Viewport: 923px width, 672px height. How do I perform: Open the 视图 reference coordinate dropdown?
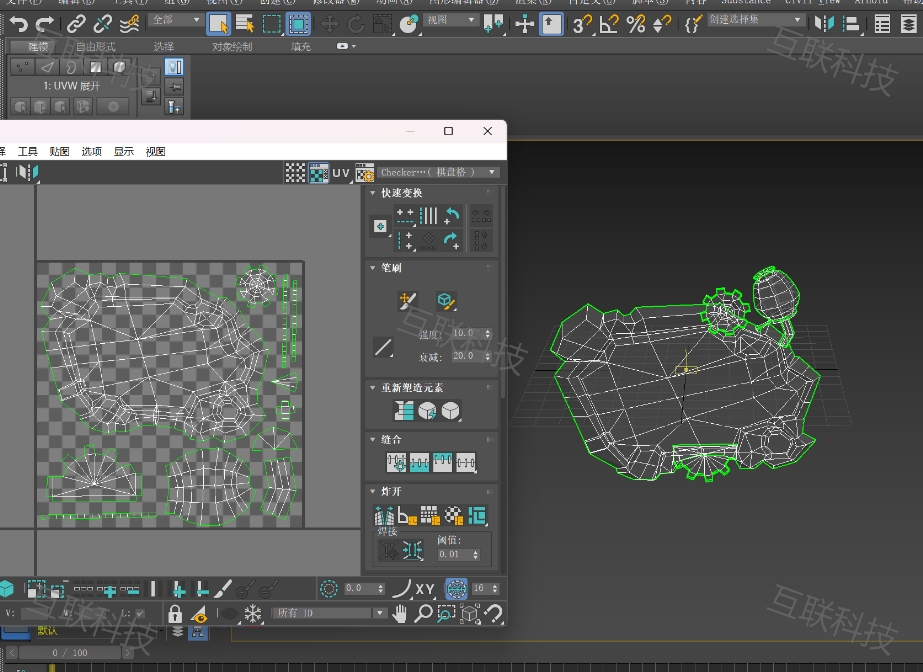tap(450, 20)
